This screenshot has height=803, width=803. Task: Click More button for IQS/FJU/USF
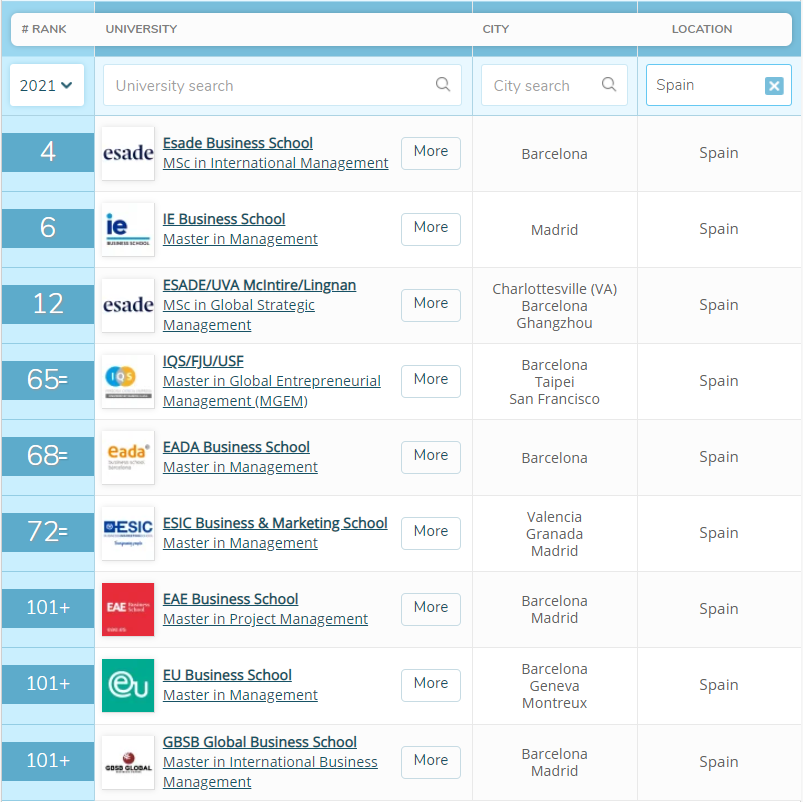(x=431, y=381)
